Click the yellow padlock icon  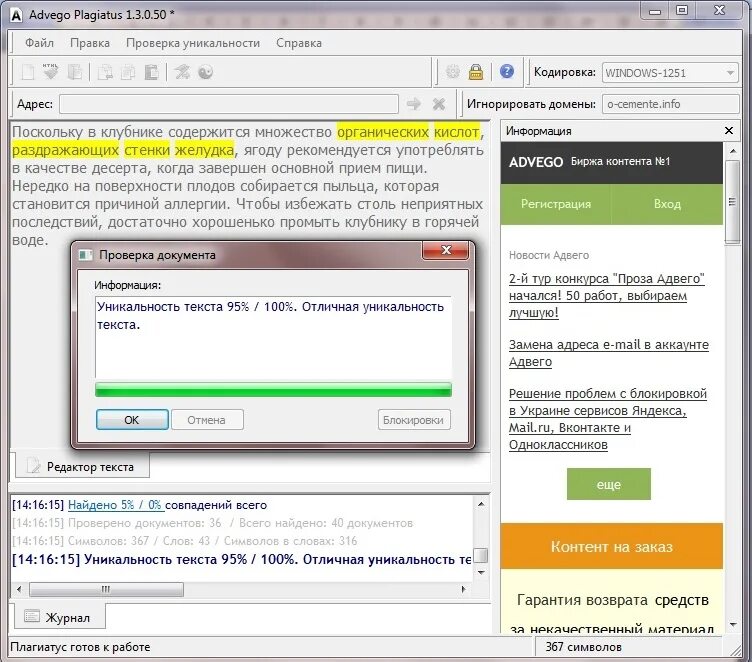coord(476,72)
